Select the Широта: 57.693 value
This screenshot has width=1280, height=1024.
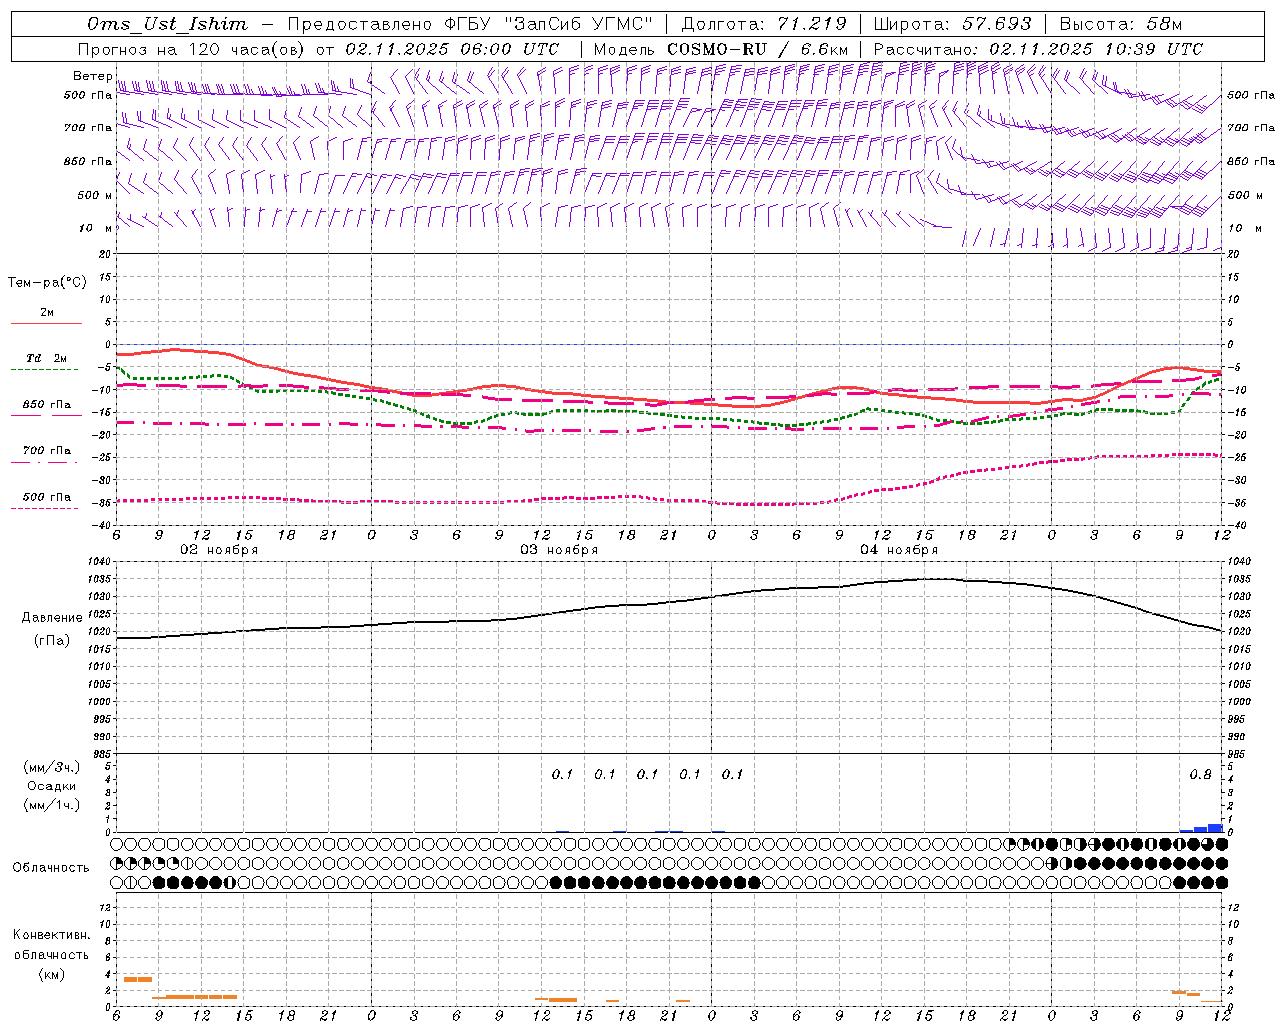[952, 24]
